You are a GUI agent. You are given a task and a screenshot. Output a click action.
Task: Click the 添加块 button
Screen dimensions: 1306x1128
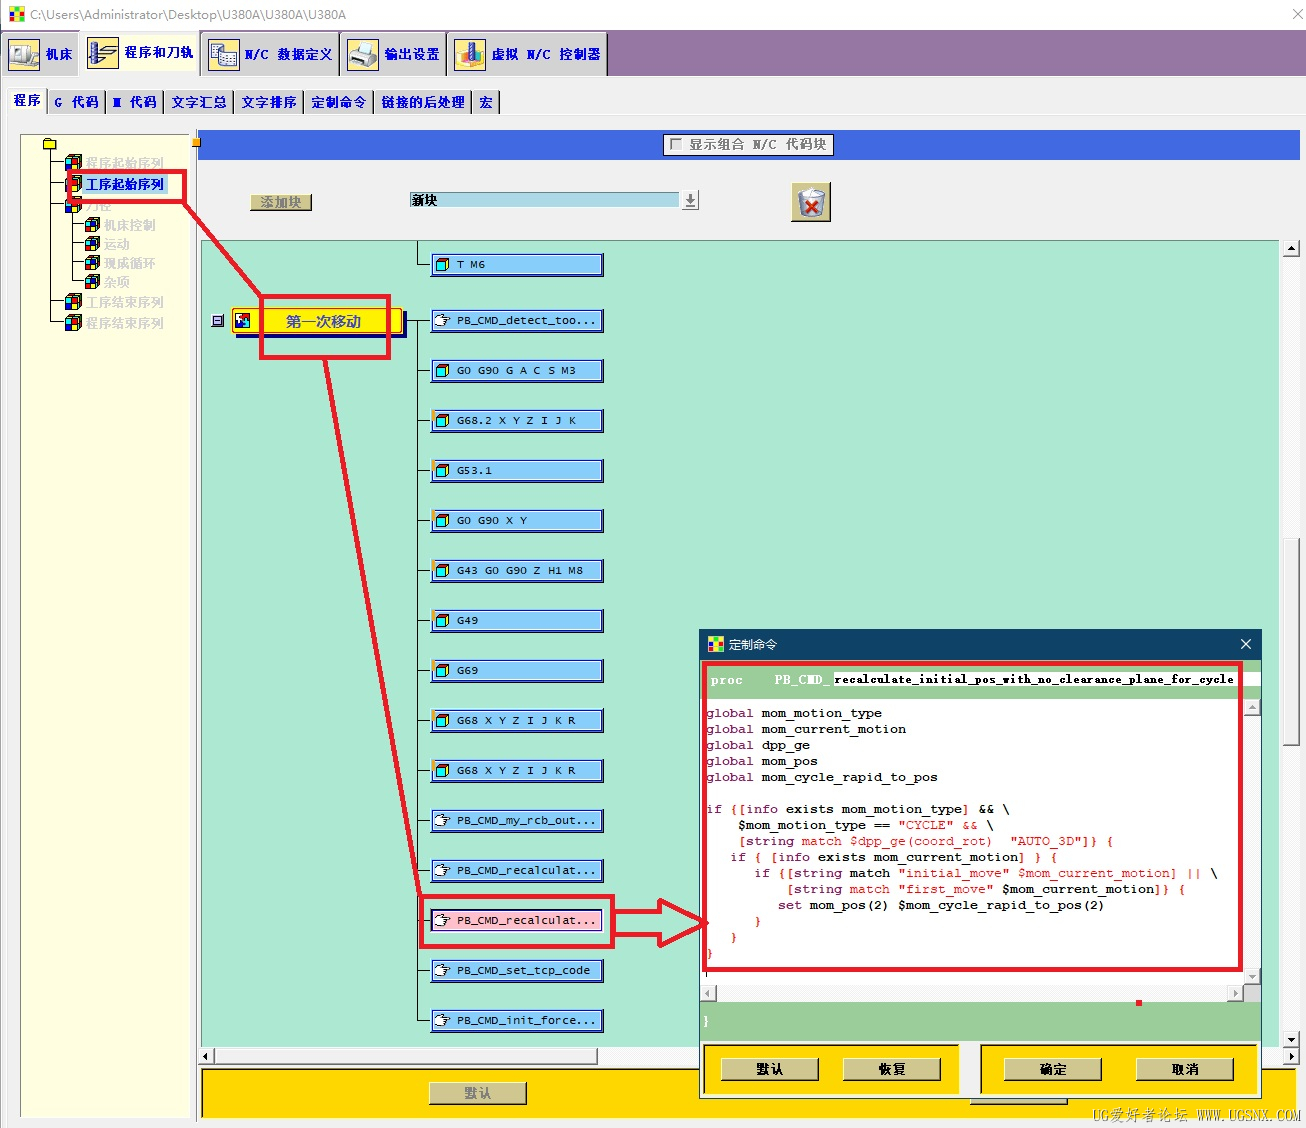click(x=281, y=202)
